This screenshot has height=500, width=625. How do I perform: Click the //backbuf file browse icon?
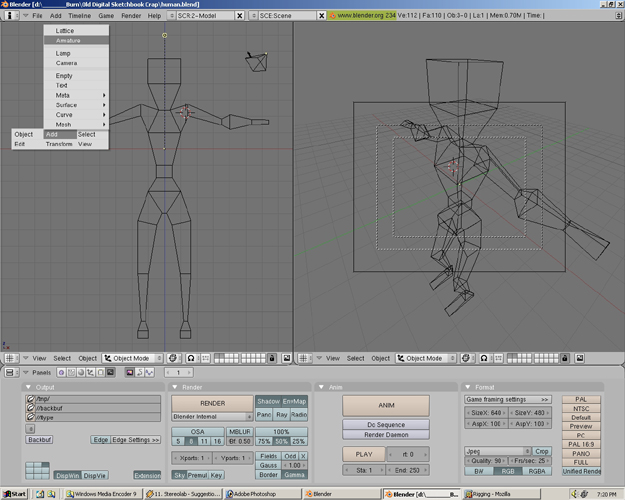[x=30, y=408]
